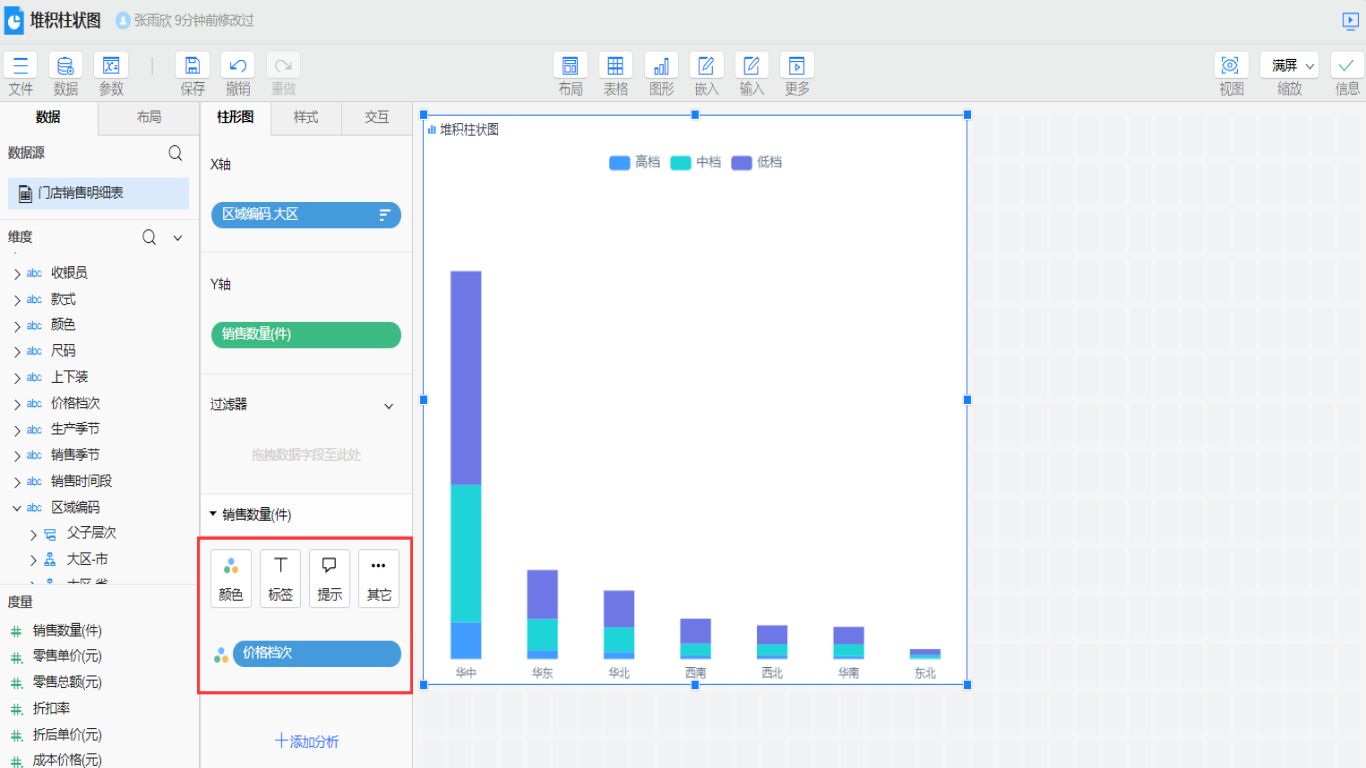Image resolution: width=1366 pixels, height=768 pixels.
Task: Expand the 过滤器 section chevron
Action: pyautogui.click(x=389, y=406)
